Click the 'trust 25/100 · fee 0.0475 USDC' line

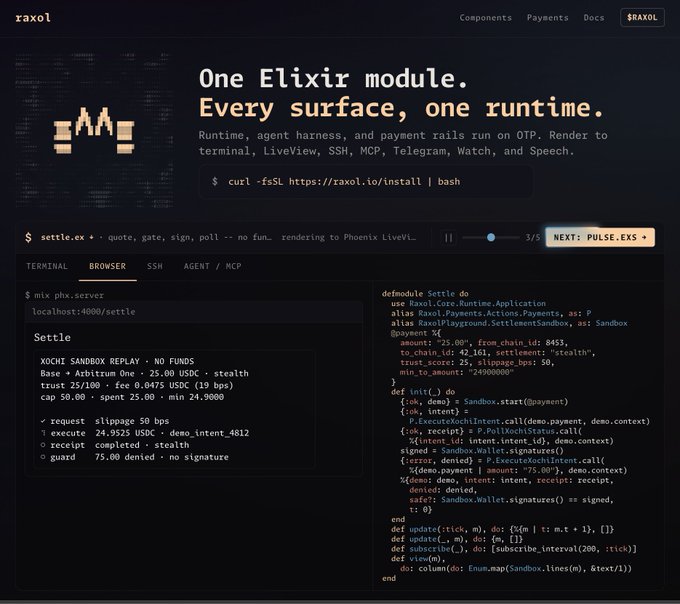pyautogui.click(x=137, y=385)
